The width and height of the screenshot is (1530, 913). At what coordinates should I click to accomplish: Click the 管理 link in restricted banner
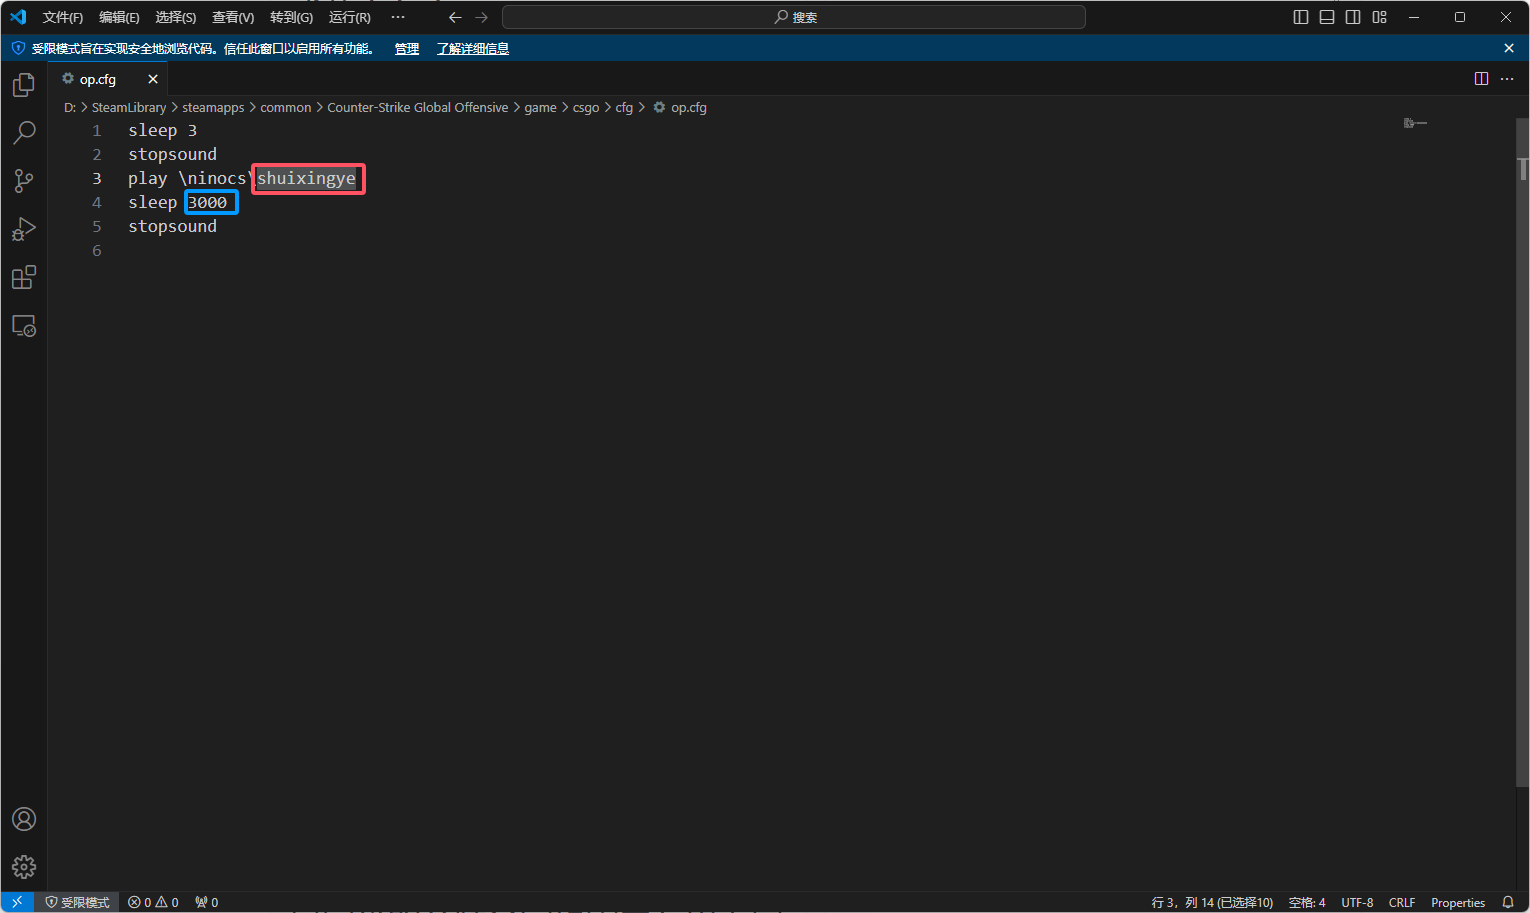click(406, 48)
